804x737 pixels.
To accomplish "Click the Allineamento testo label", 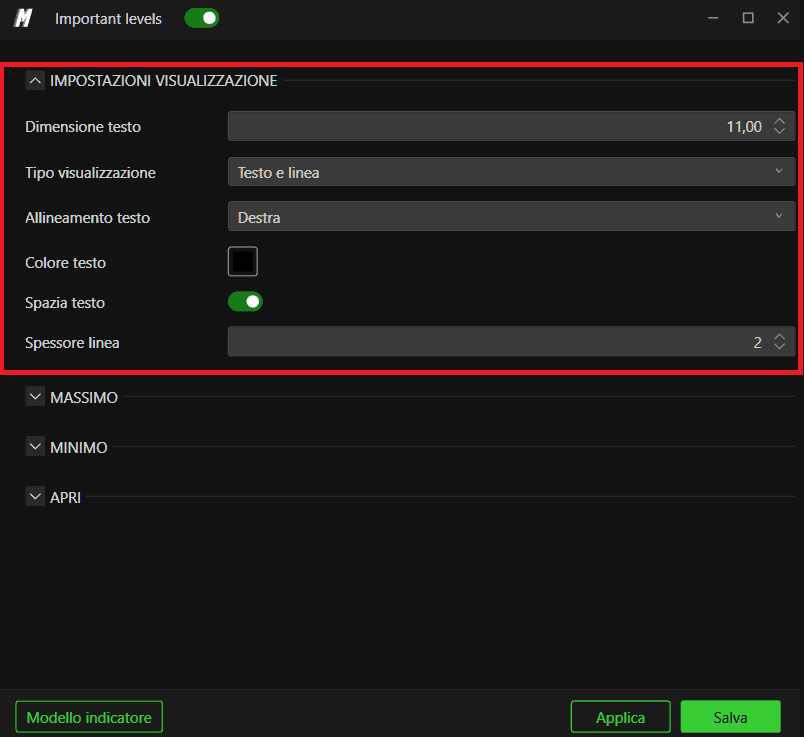I will (x=88, y=218).
